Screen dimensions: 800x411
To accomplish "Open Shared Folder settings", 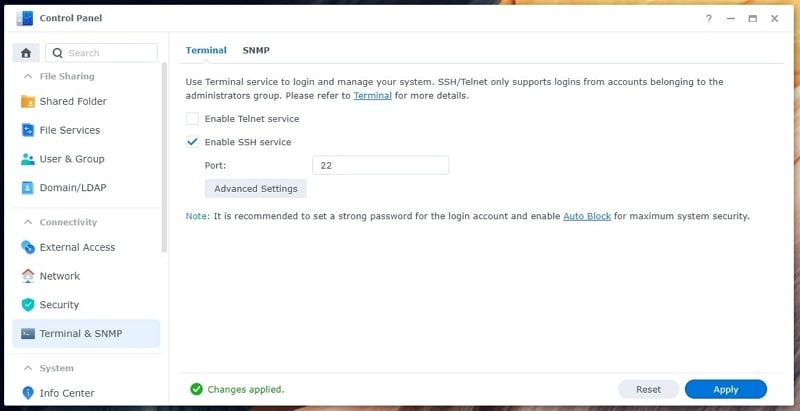I will pos(86,101).
